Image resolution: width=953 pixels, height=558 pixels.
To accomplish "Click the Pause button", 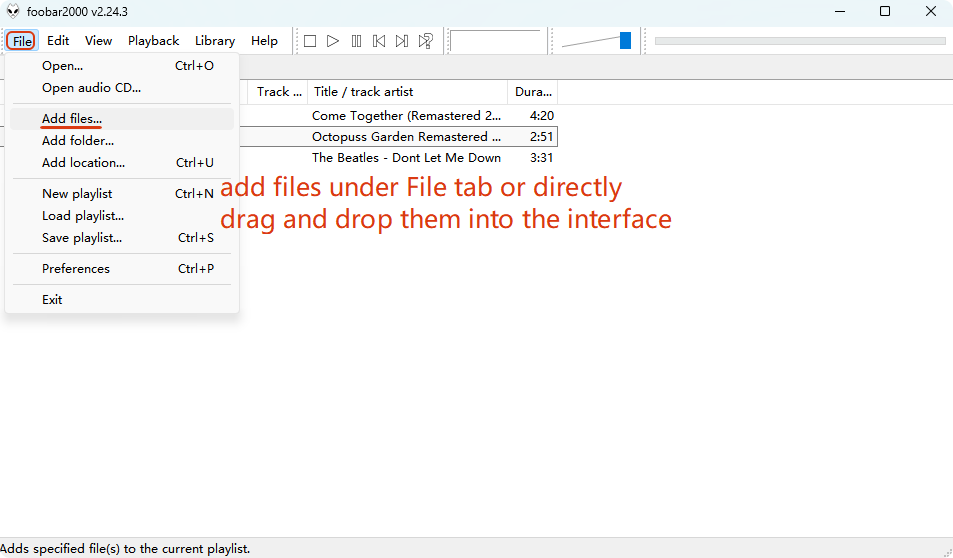I will point(356,41).
